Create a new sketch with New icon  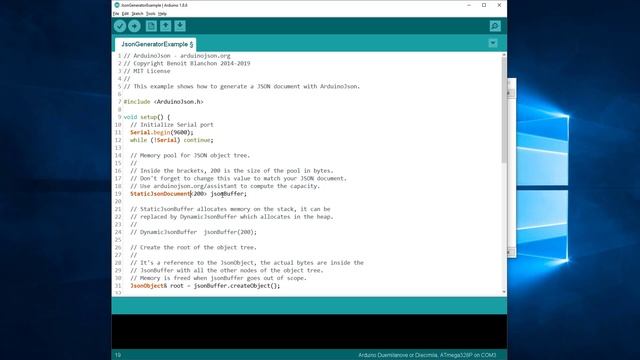(151, 26)
